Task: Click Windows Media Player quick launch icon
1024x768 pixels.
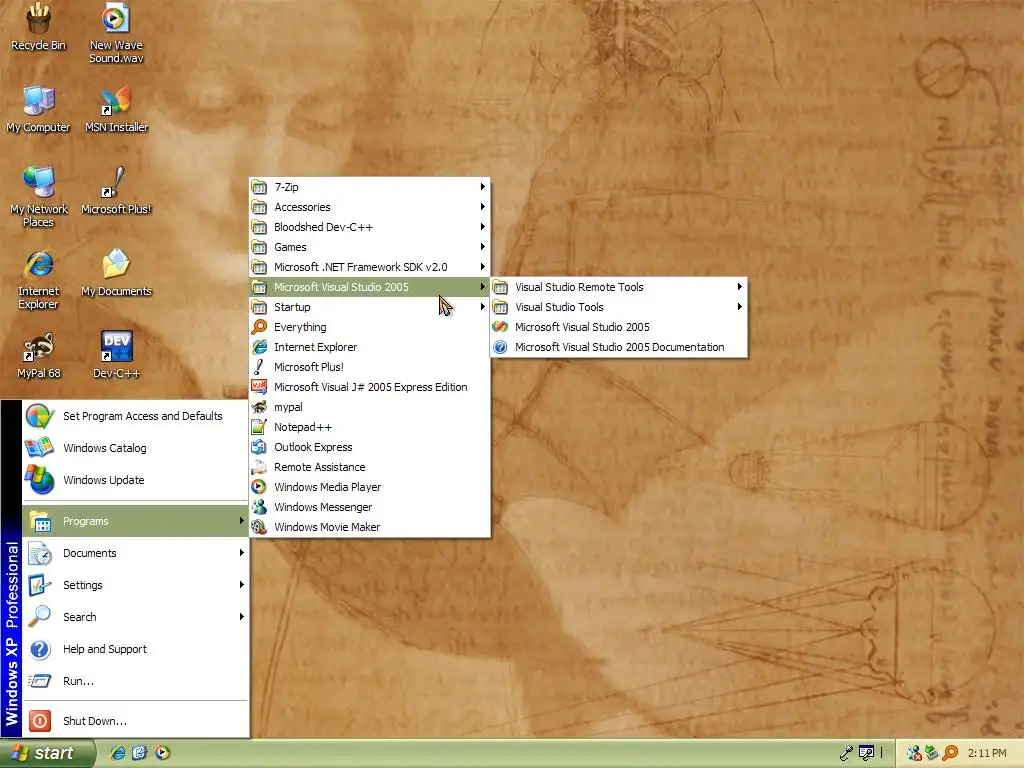Action: [x=163, y=753]
